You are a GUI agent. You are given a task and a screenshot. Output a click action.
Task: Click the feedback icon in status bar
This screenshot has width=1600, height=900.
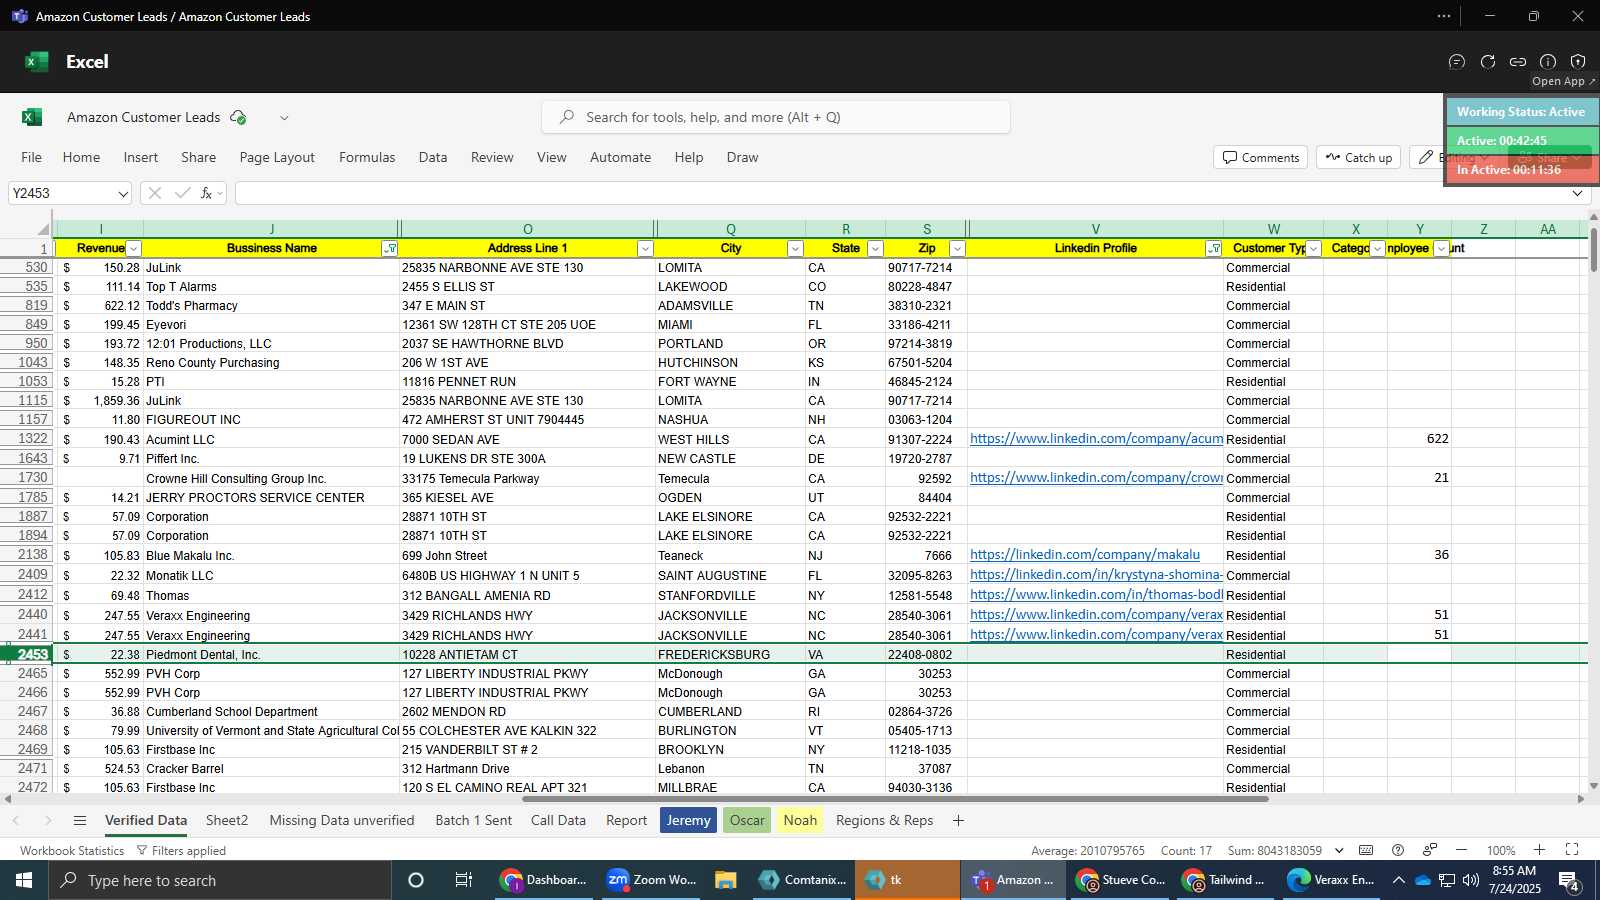pos(1430,850)
